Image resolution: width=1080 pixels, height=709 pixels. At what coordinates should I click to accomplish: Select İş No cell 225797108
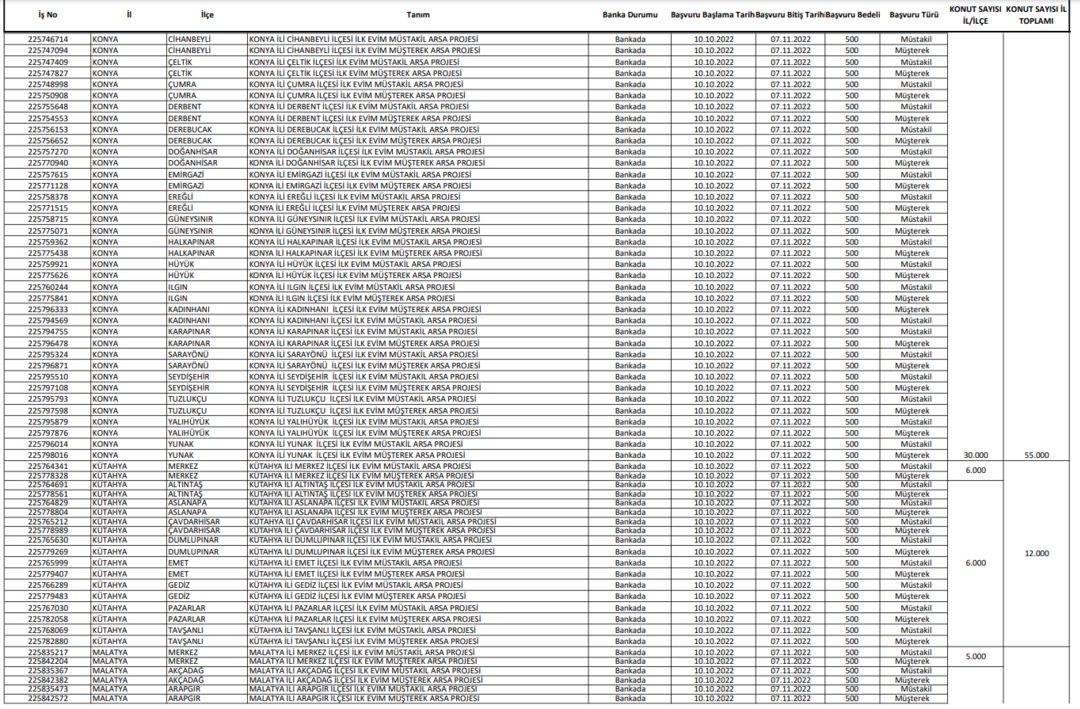coord(48,388)
